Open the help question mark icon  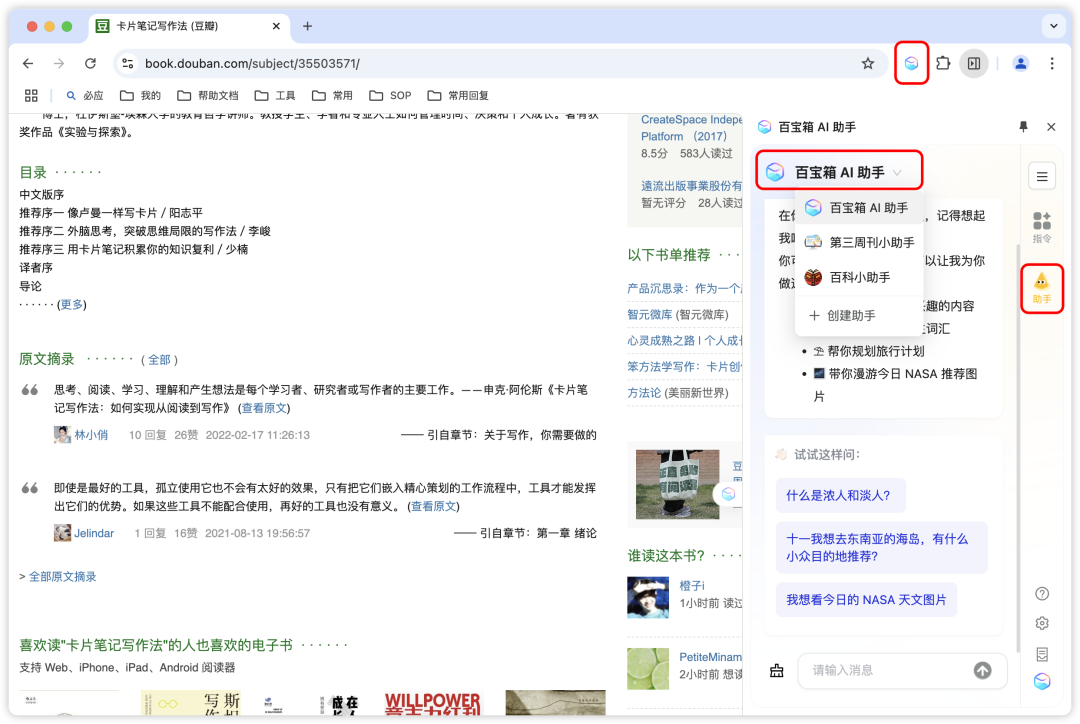pyautogui.click(x=1042, y=594)
